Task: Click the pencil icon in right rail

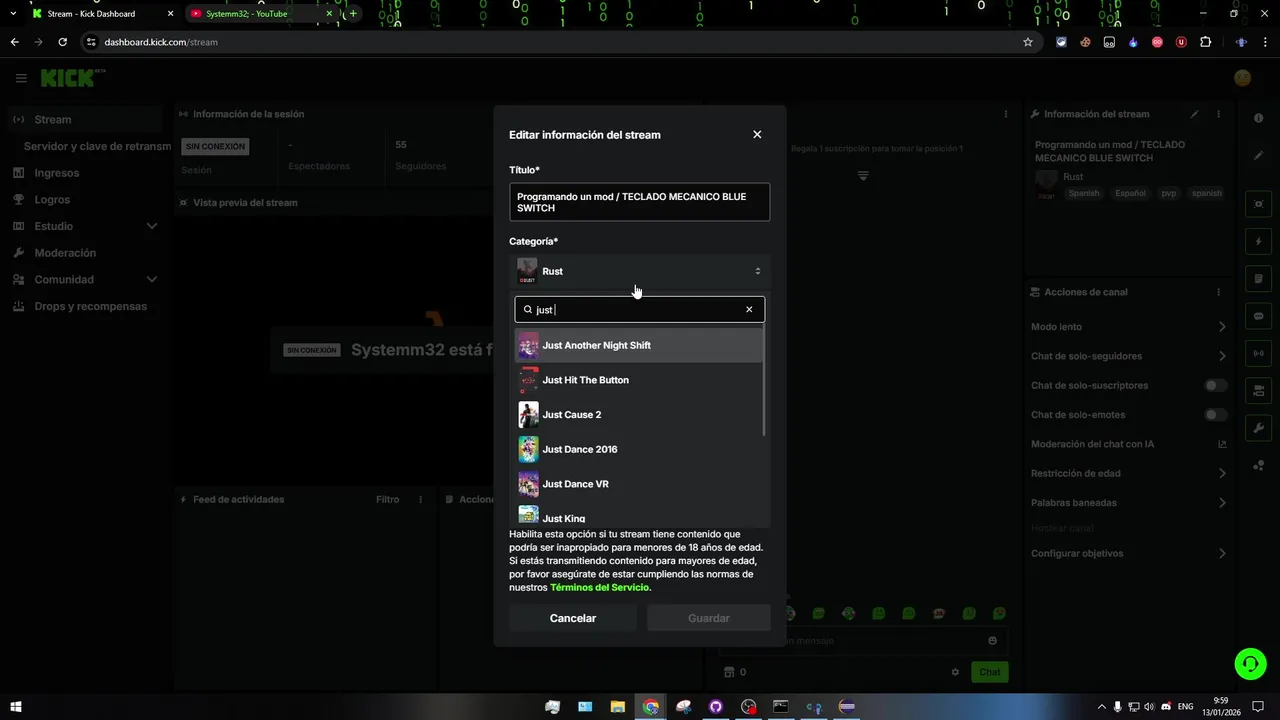Action: point(1258,156)
